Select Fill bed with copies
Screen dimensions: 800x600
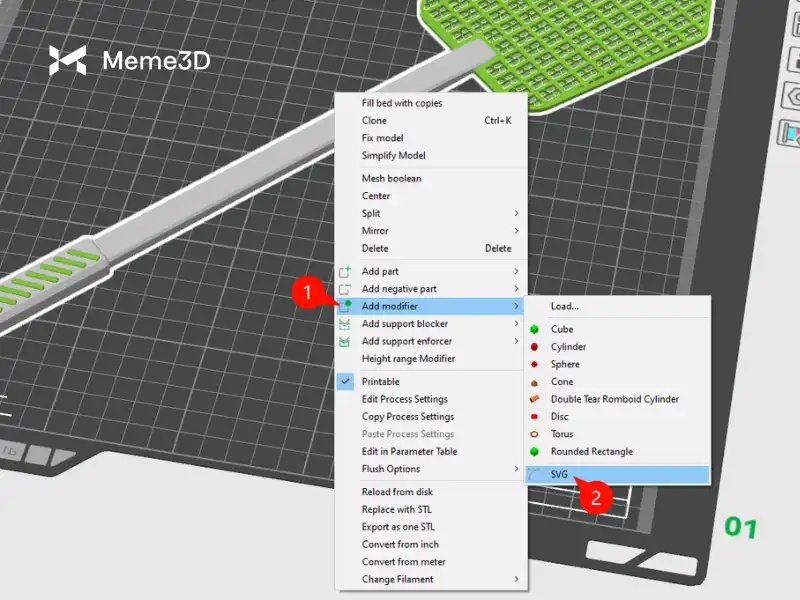coord(402,103)
